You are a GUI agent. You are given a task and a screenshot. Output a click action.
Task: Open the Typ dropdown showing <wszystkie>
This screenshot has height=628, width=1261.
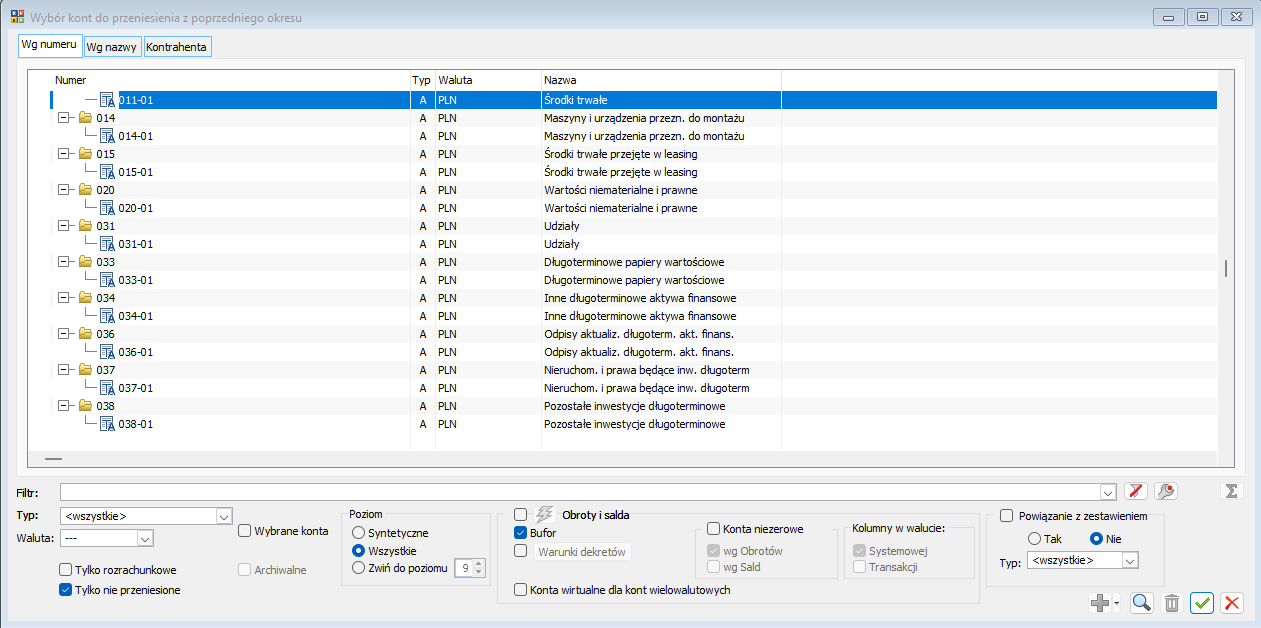click(145, 516)
